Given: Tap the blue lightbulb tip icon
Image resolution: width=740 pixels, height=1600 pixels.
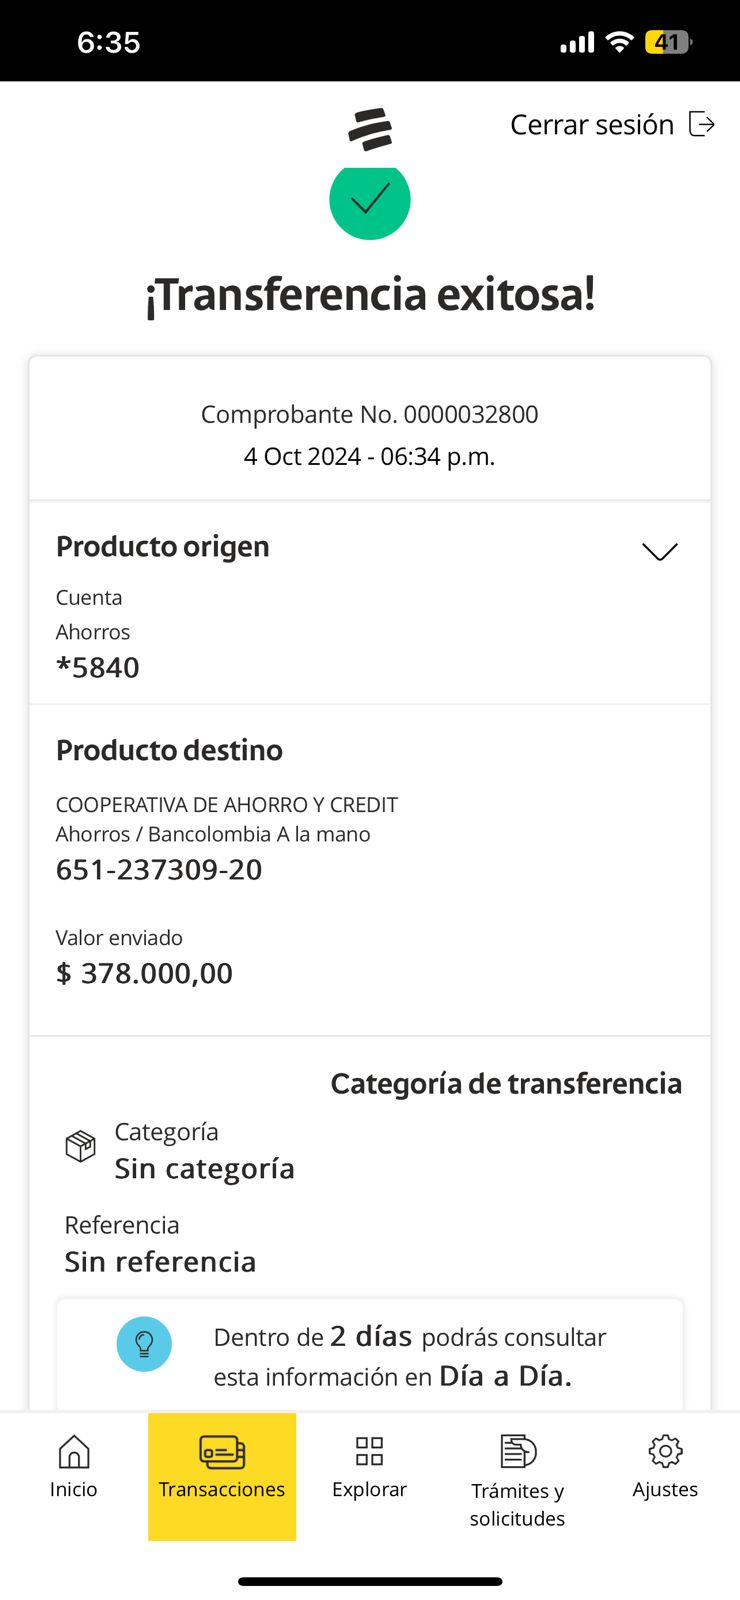Looking at the screenshot, I should pyautogui.click(x=144, y=1344).
